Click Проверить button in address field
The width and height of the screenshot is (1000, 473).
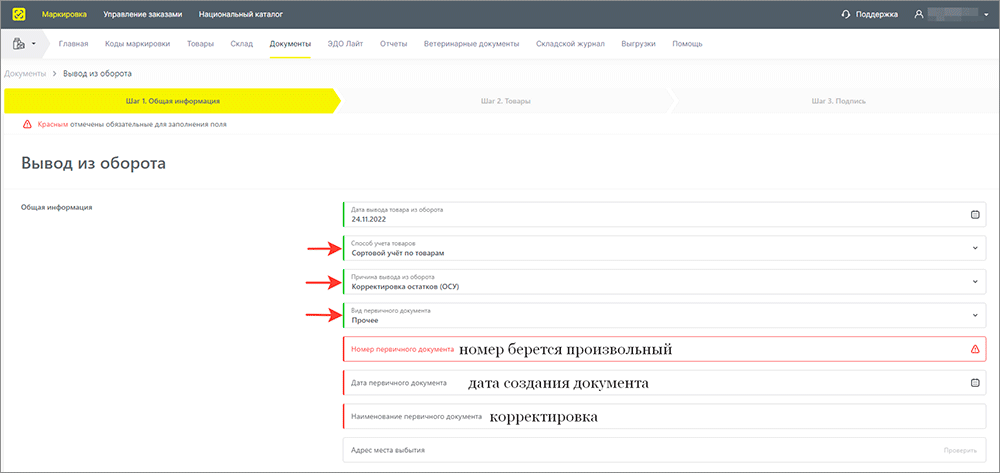[x=960, y=450]
